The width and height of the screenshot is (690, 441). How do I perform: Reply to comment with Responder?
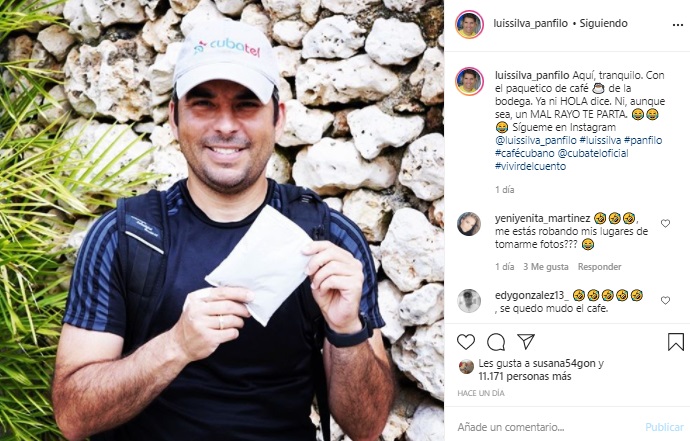[599, 267]
